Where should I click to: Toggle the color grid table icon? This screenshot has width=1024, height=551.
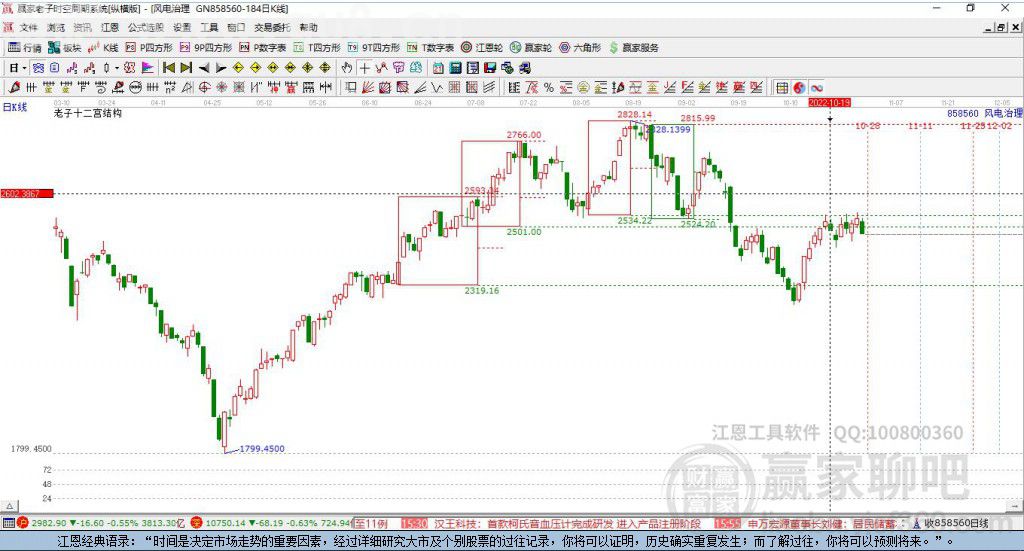pyautogui.click(x=781, y=87)
